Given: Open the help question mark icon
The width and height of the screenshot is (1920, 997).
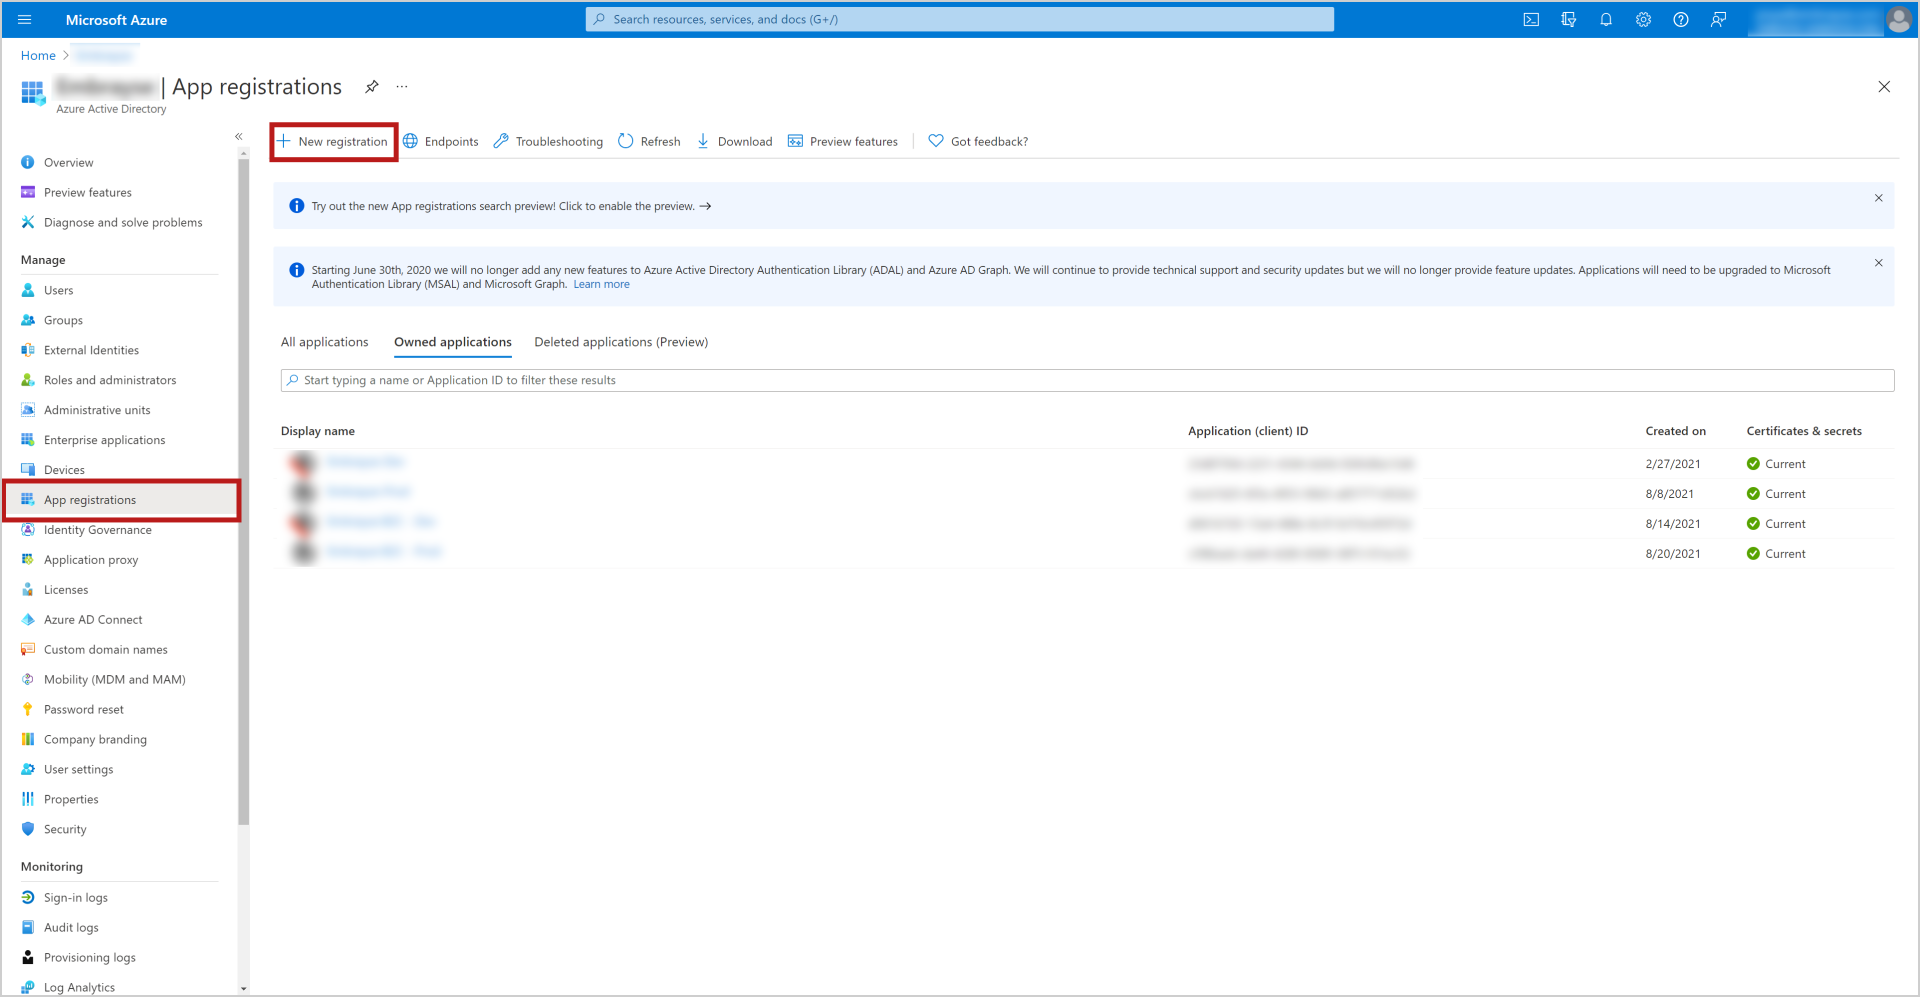Looking at the screenshot, I should click(1681, 19).
